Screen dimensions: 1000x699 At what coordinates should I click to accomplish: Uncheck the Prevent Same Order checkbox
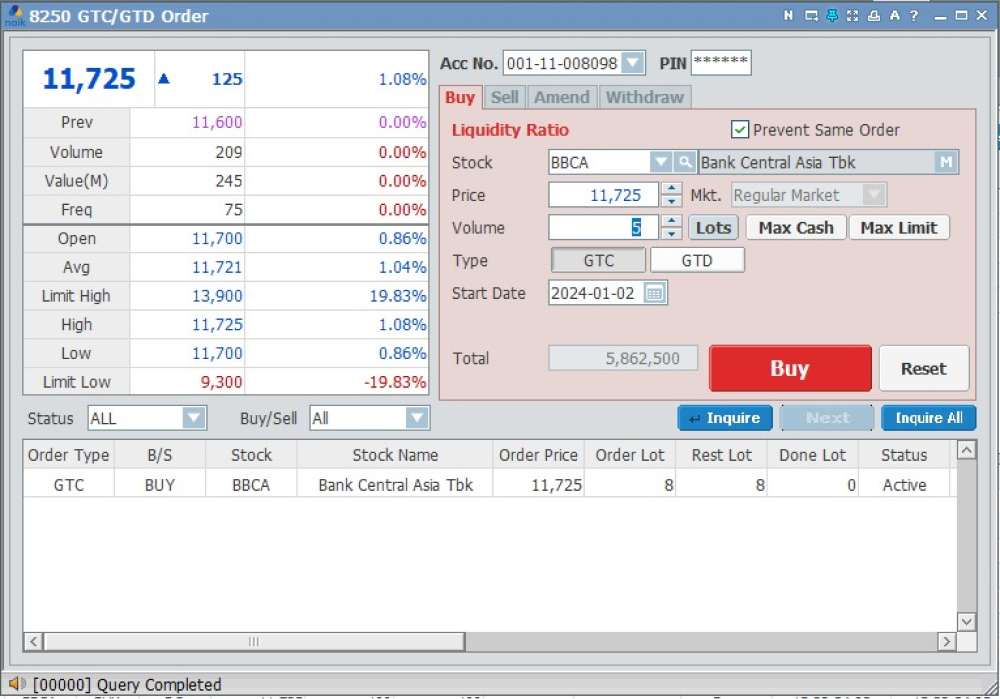[740, 130]
